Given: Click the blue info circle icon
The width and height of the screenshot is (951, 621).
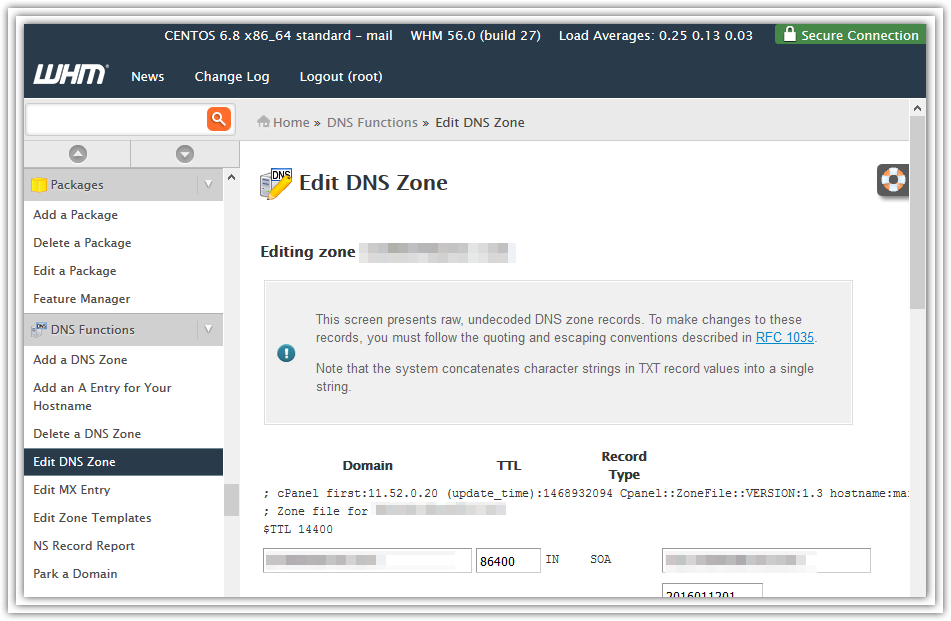Looking at the screenshot, I should [285, 353].
